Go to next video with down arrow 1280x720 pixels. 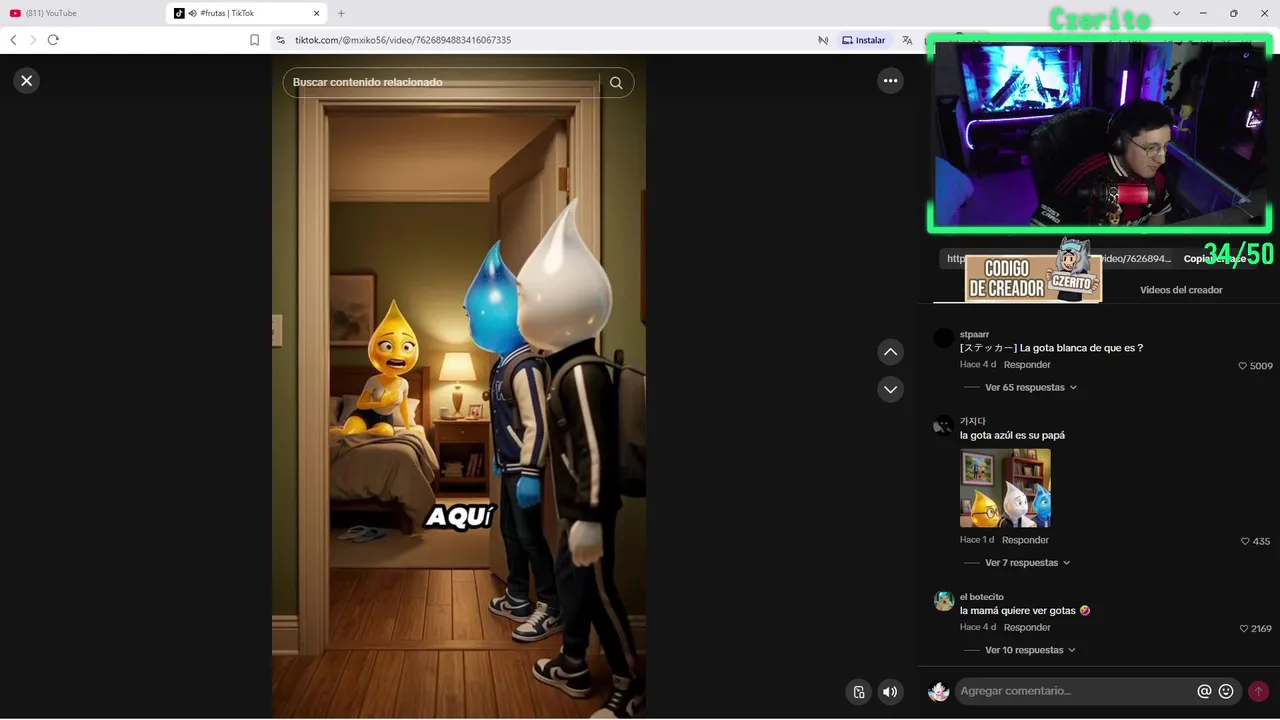point(890,389)
